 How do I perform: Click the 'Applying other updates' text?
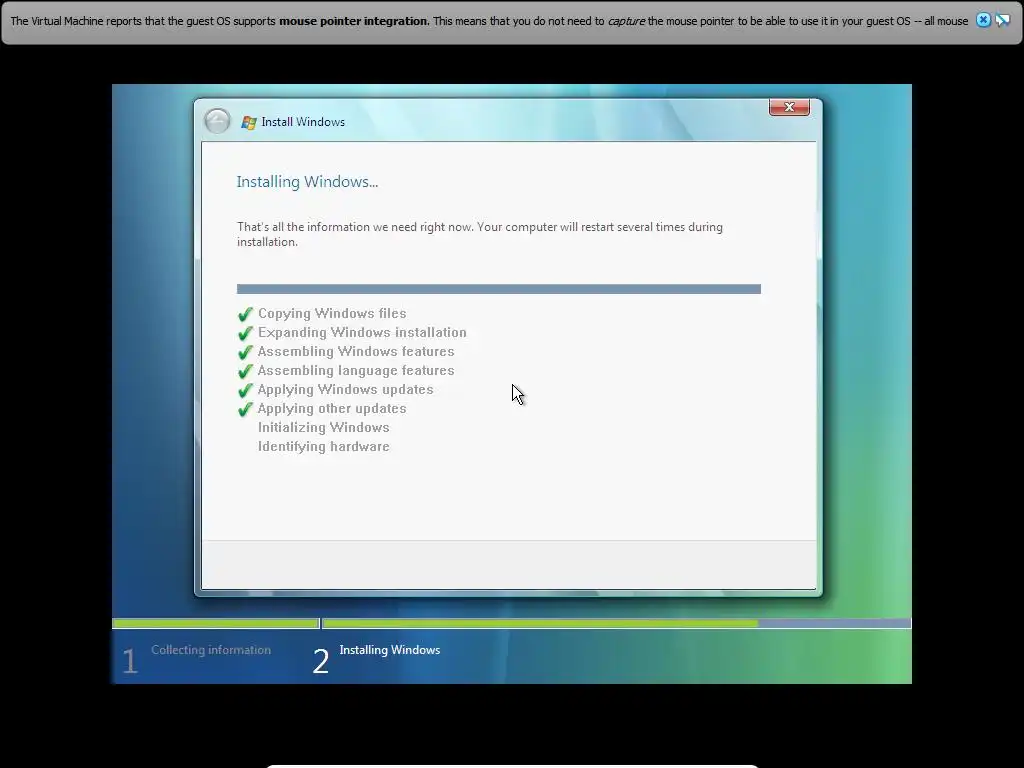[332, 408]
